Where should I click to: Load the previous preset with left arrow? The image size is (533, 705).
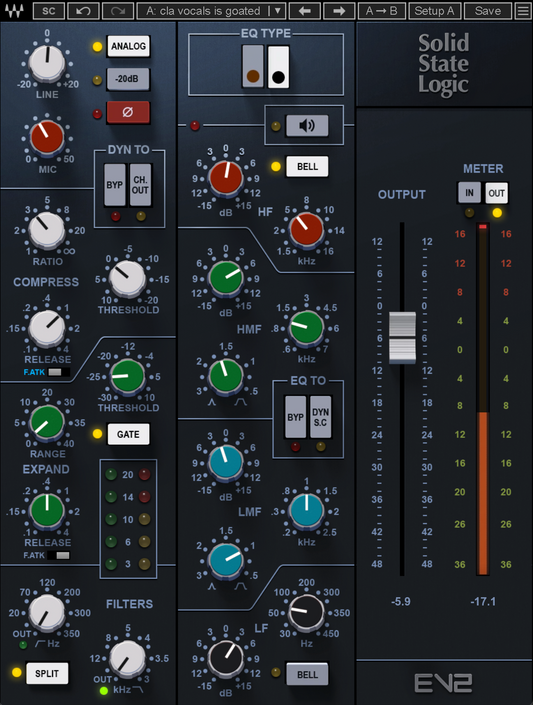point(305,11)
